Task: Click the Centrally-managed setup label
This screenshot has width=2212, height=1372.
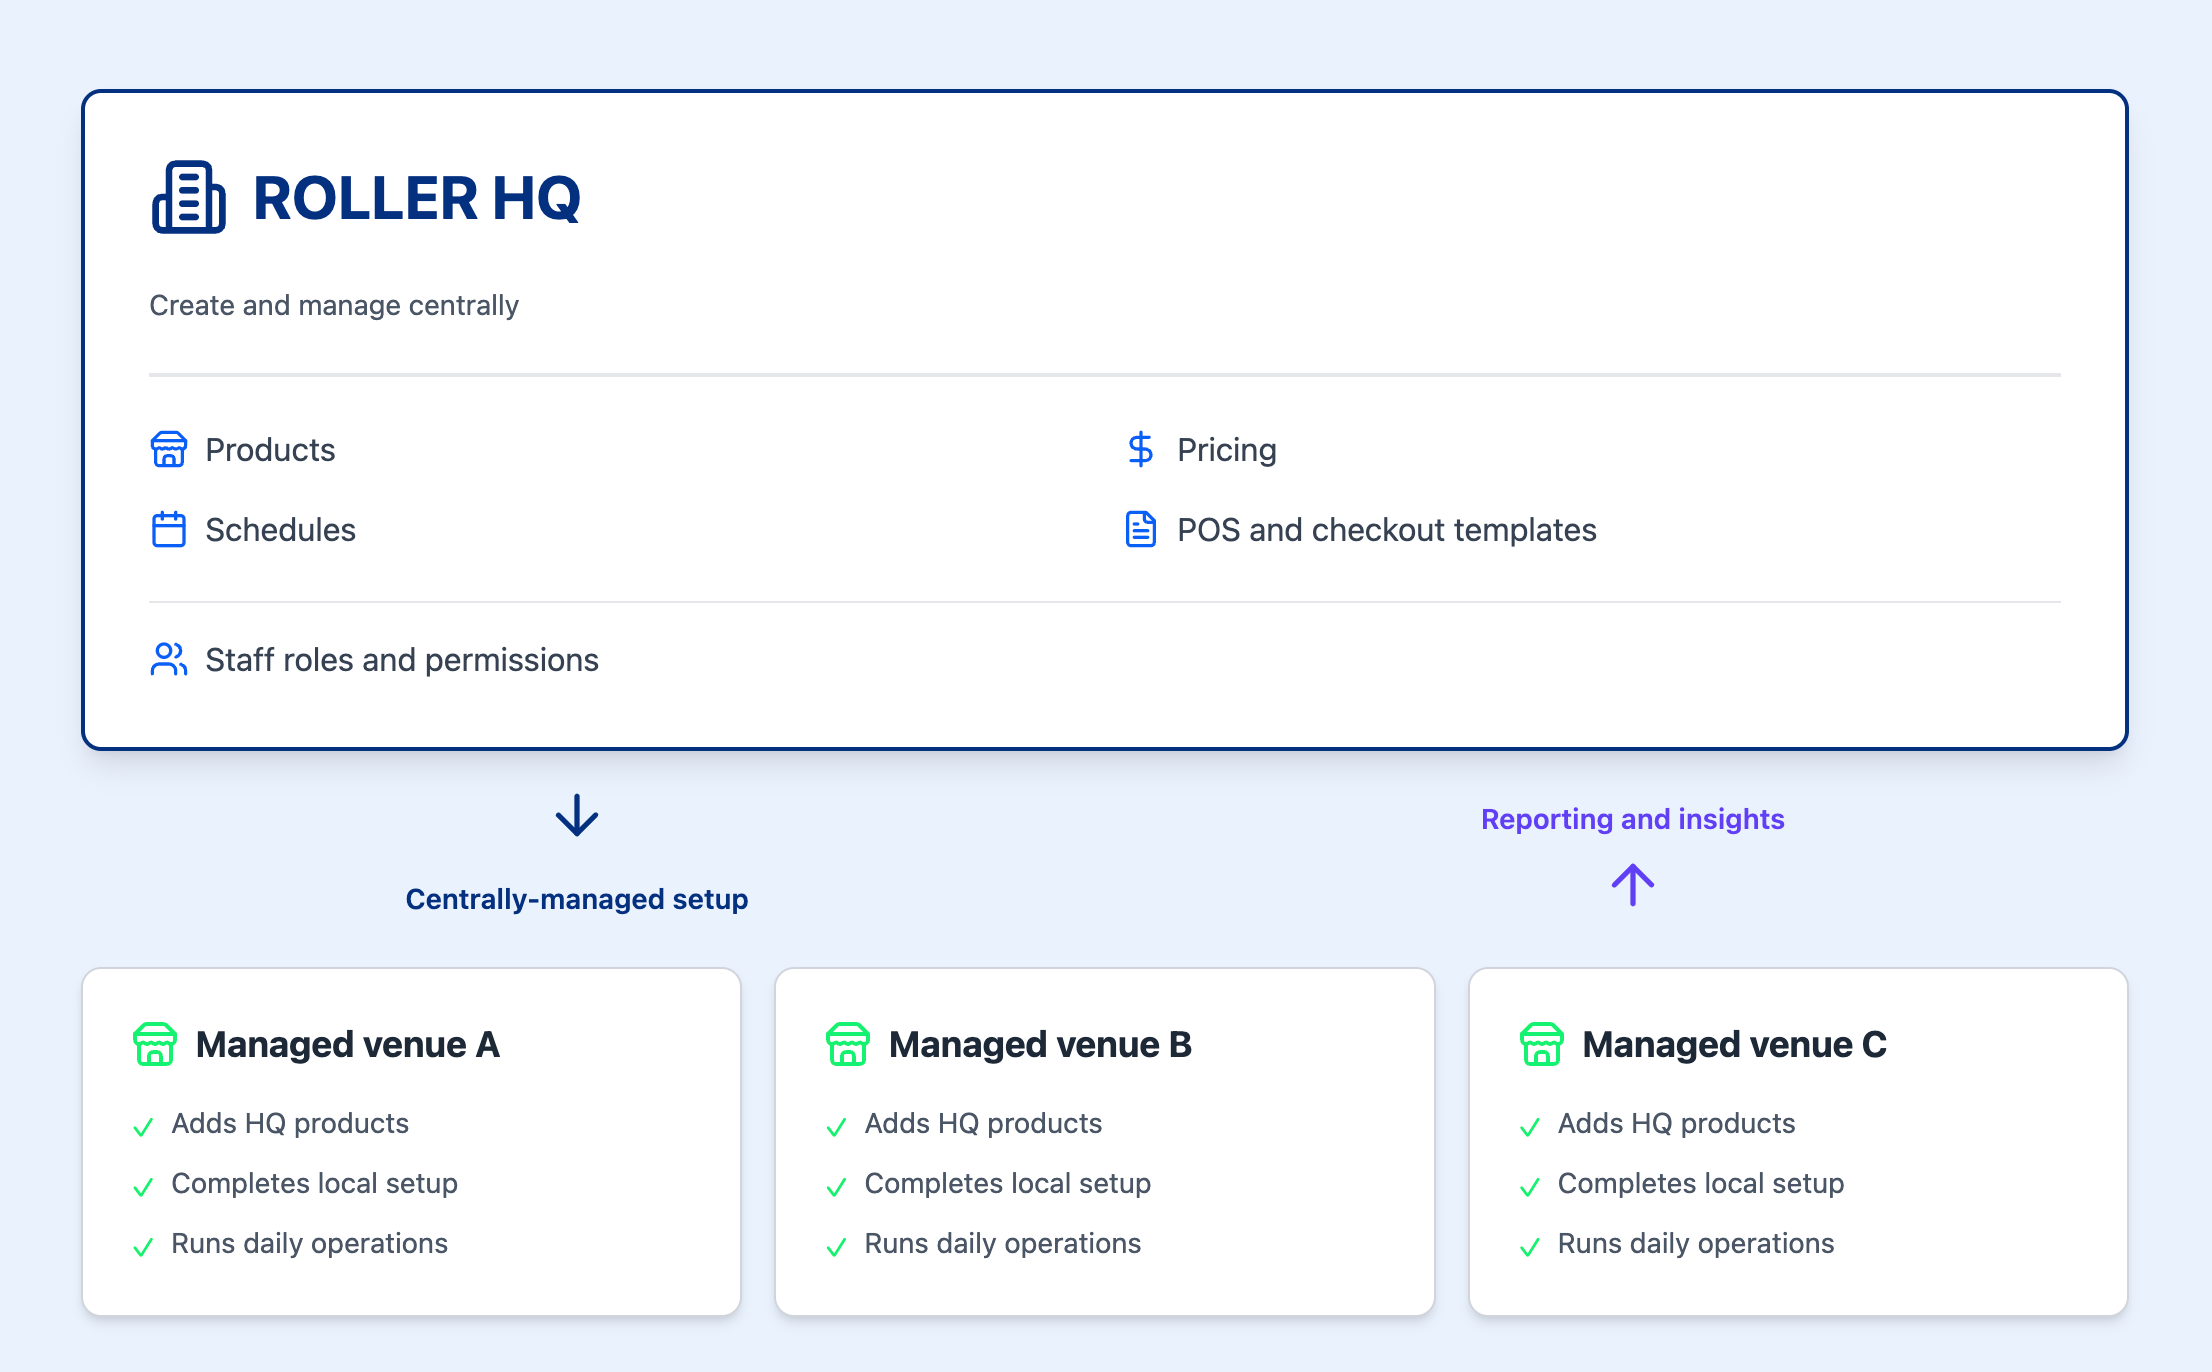Action: pyautogui.click(x=577, y=899)
